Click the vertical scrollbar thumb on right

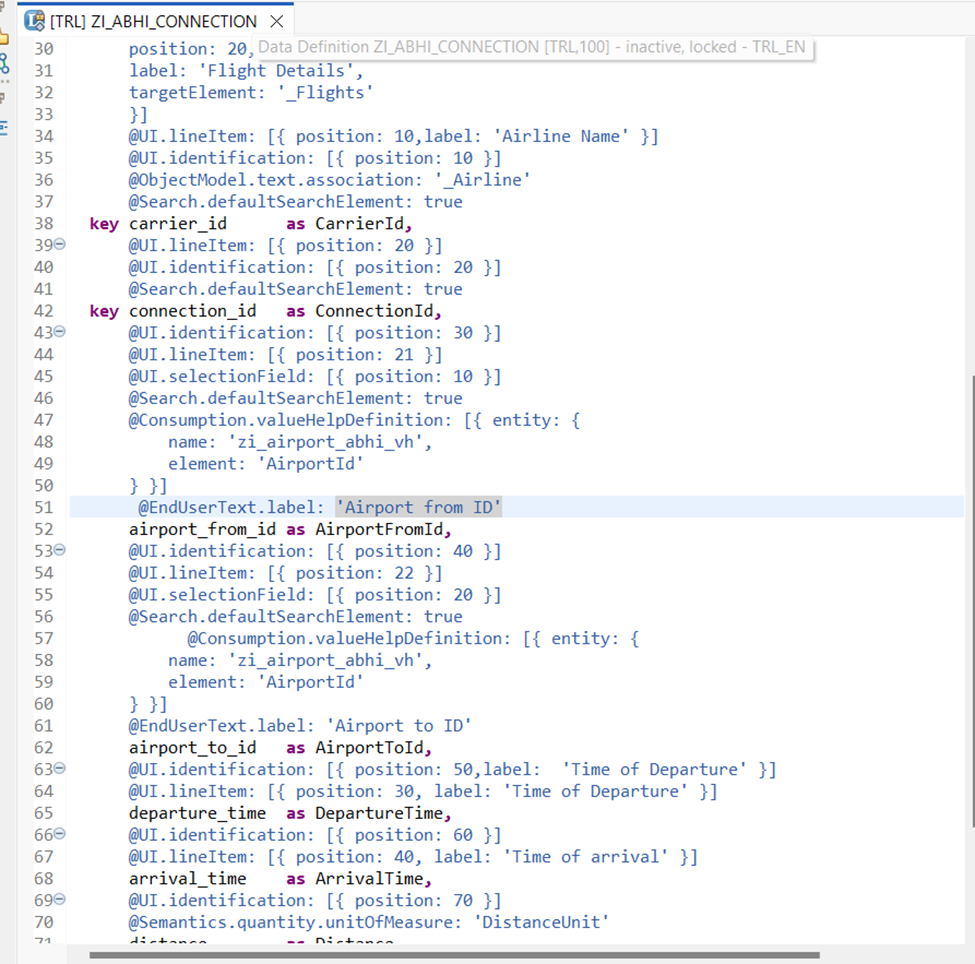970,600
